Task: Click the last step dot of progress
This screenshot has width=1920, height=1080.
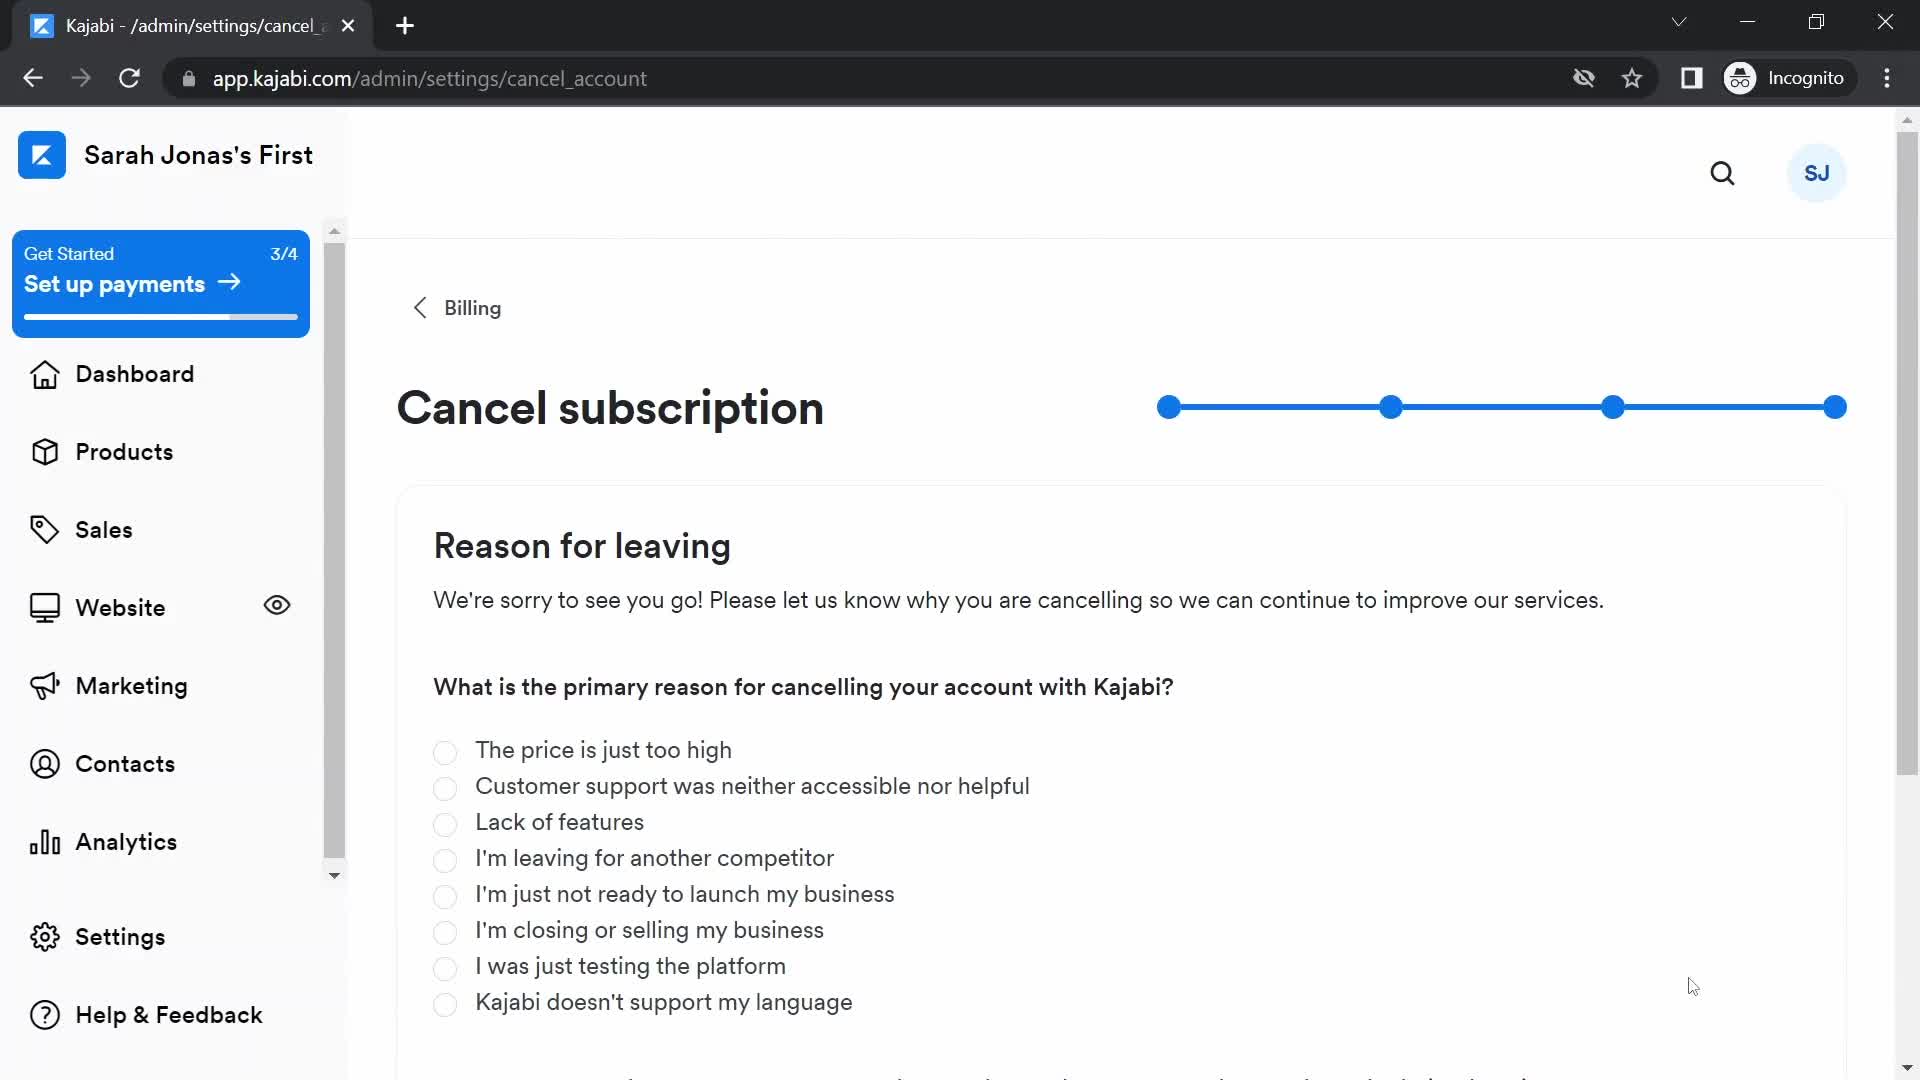Action: [1834, 407]
